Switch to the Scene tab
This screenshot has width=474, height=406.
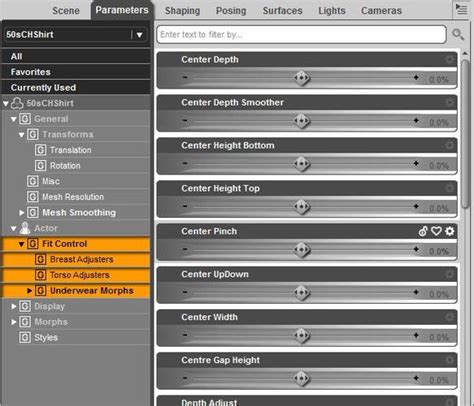pos(66,11)
